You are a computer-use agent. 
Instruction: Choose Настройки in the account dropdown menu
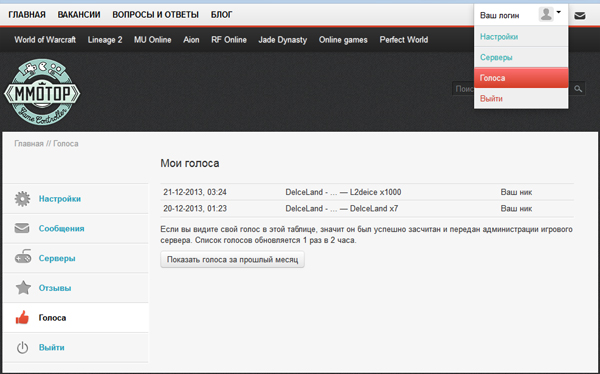(521, 37)
